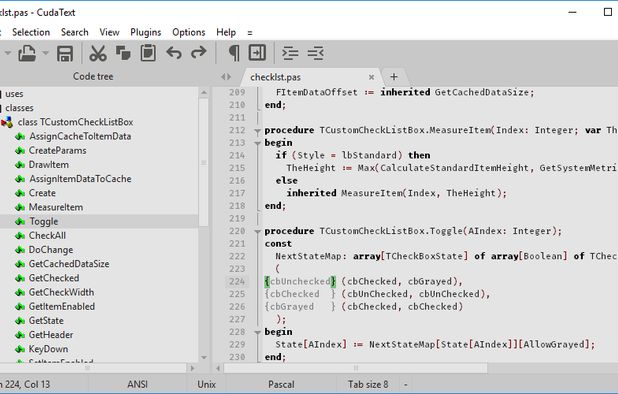618x394 pixels.
Task: Open the View menu
Action: 109,32
